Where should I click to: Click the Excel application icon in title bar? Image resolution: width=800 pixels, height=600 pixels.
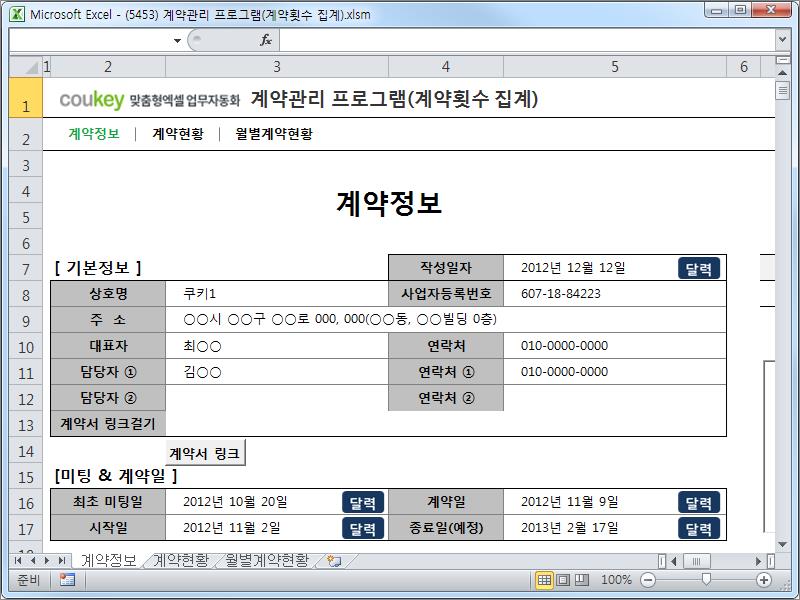(x=17, y=14)
